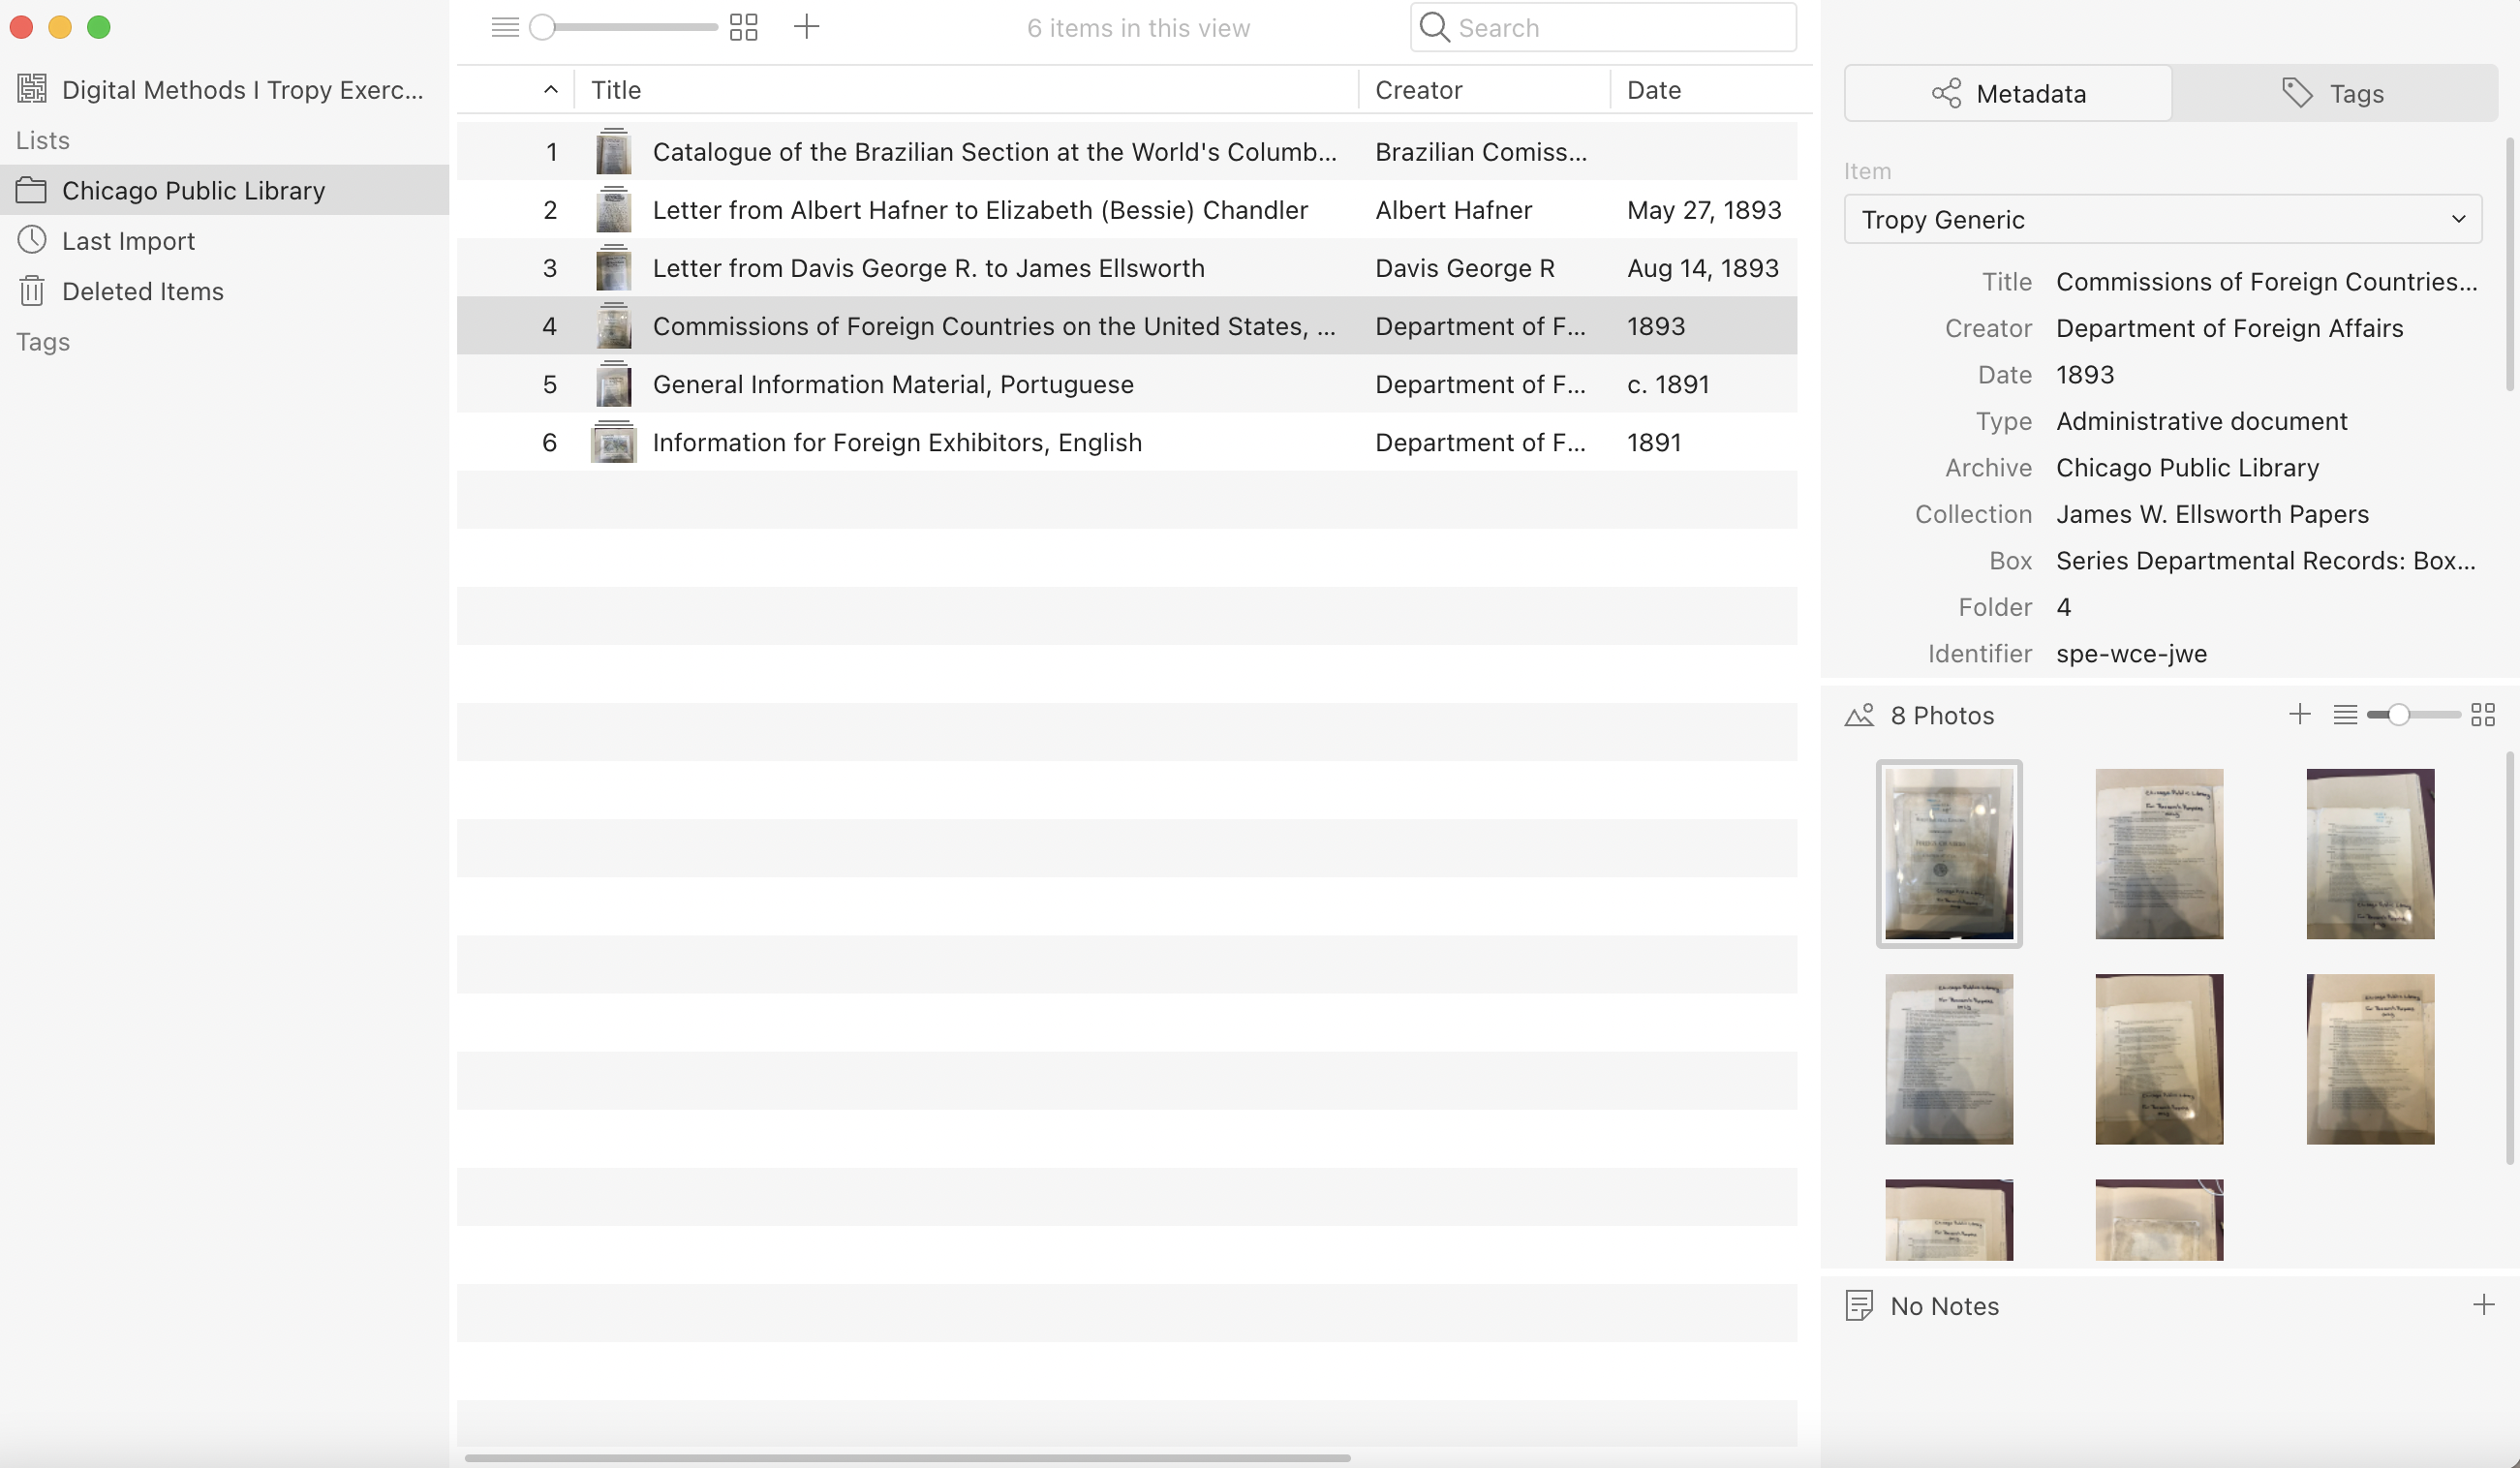Select the second photo thumbnail
2520x1468 pixels.
[2159, 853]
